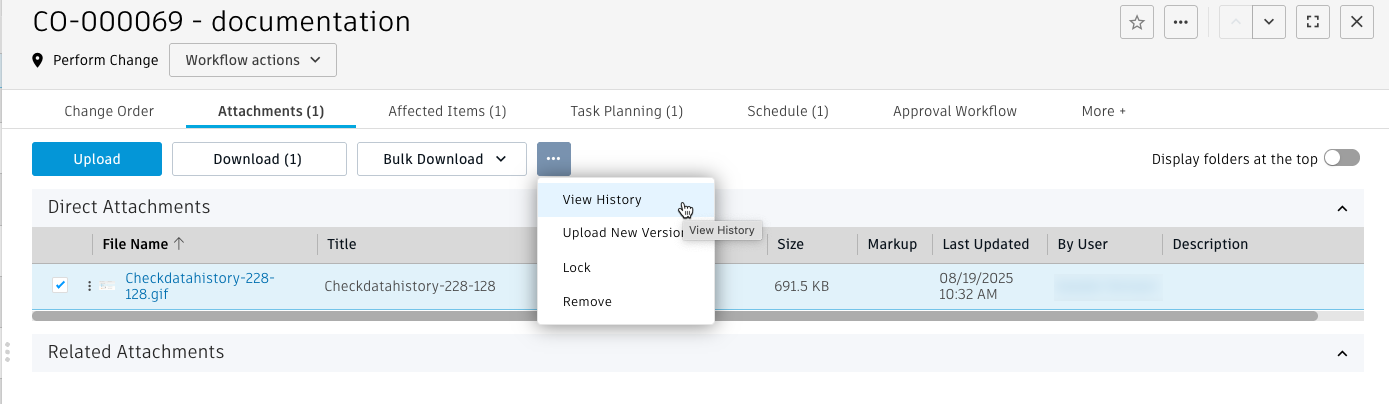Screen dimensions: 1389x404
Task: Select View History from the menu
Action: point(602,200)
